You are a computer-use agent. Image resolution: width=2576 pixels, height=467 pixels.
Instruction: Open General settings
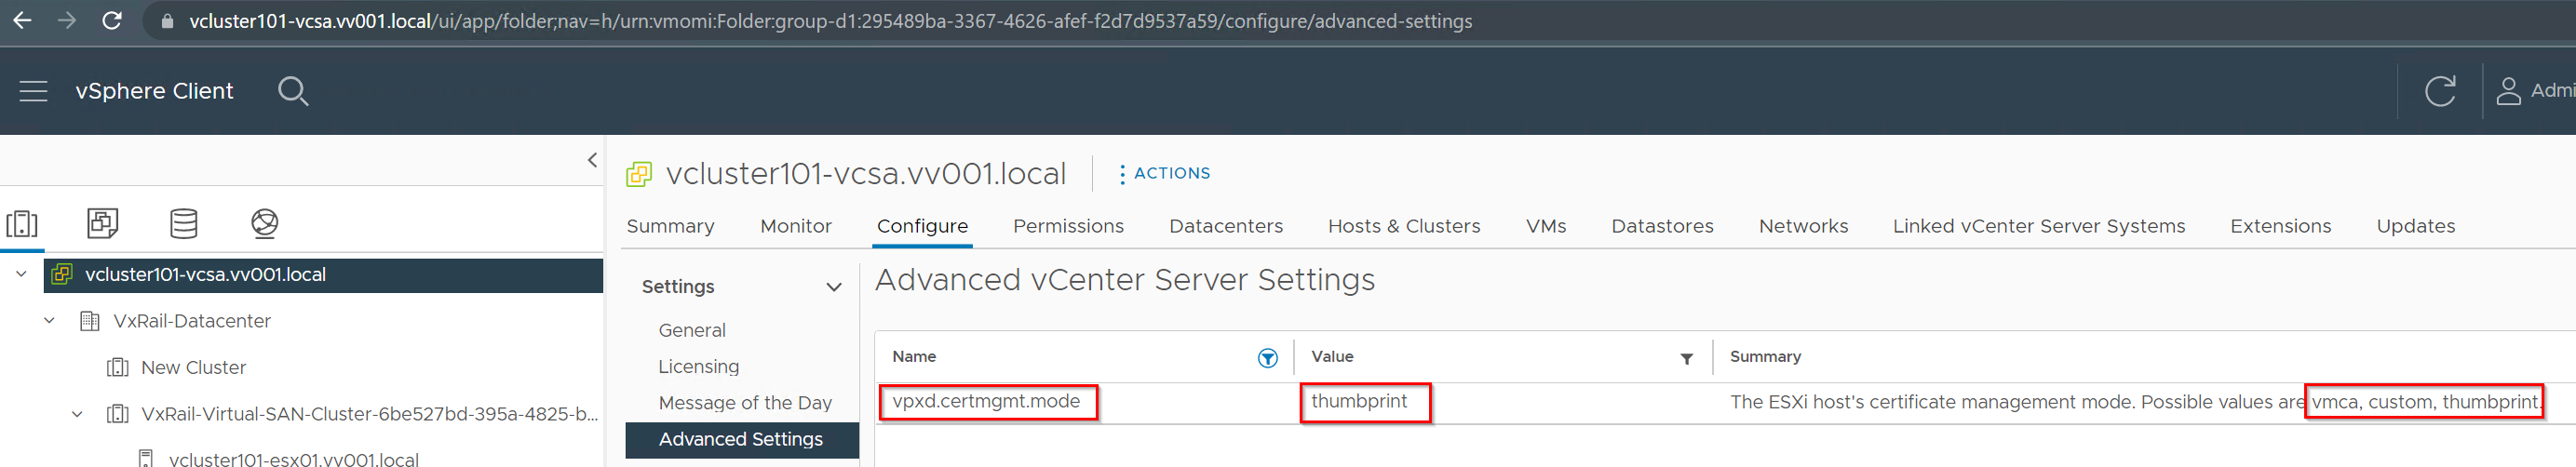692,331
